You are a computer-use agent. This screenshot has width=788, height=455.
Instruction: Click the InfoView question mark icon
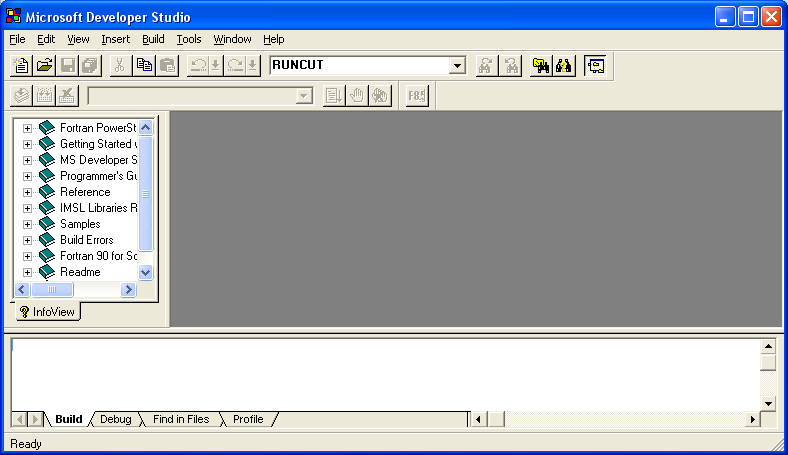tap(24, 312)
